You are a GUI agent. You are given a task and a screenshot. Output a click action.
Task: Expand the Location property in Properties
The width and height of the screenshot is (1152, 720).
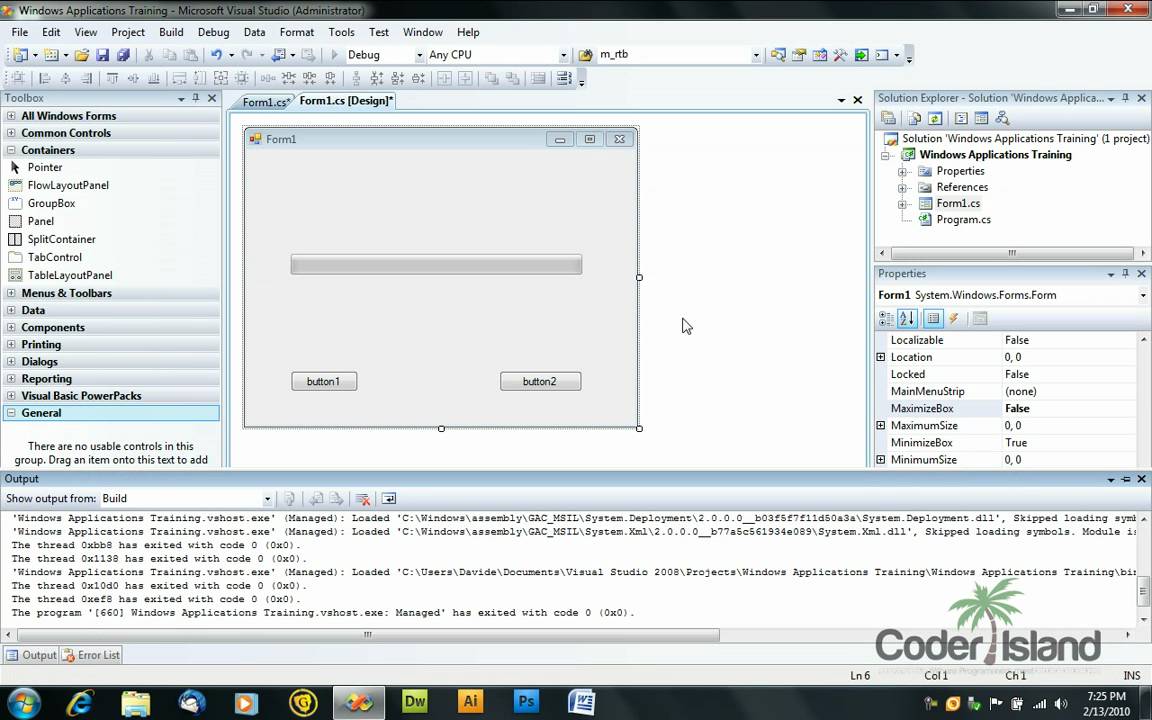click(881, 357)
